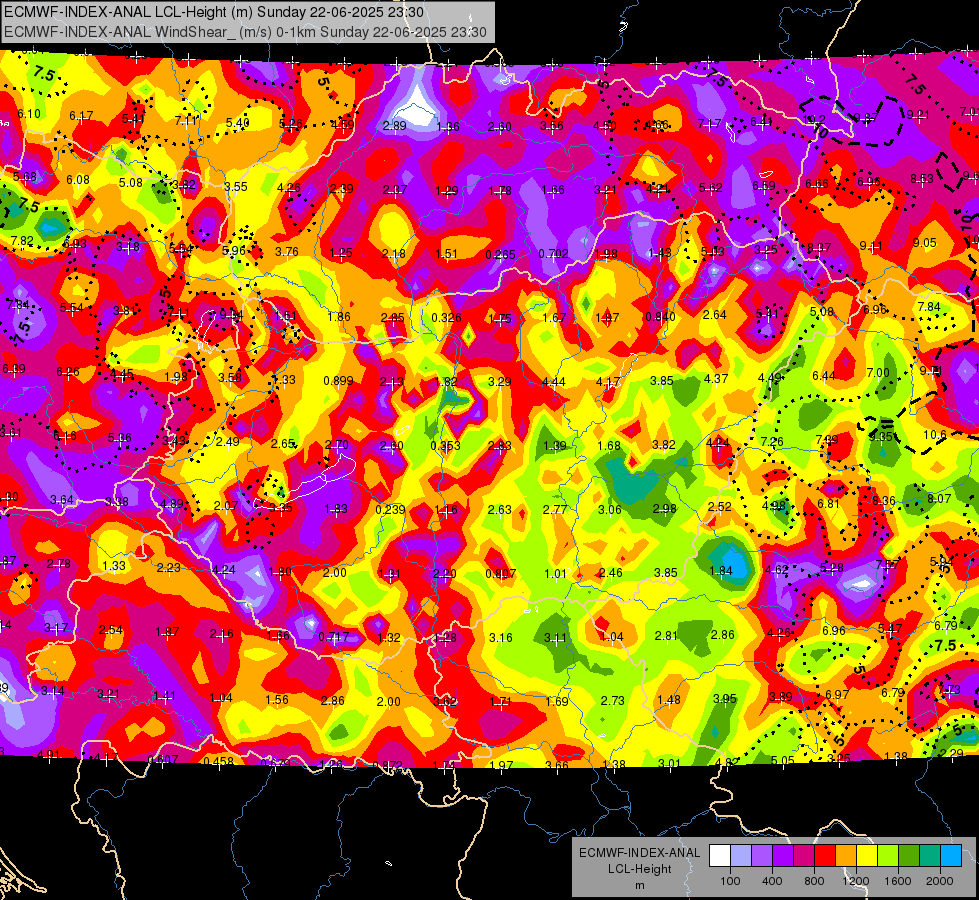
Task: Click the wind shear value 8.07
Action: coord(939,498)
